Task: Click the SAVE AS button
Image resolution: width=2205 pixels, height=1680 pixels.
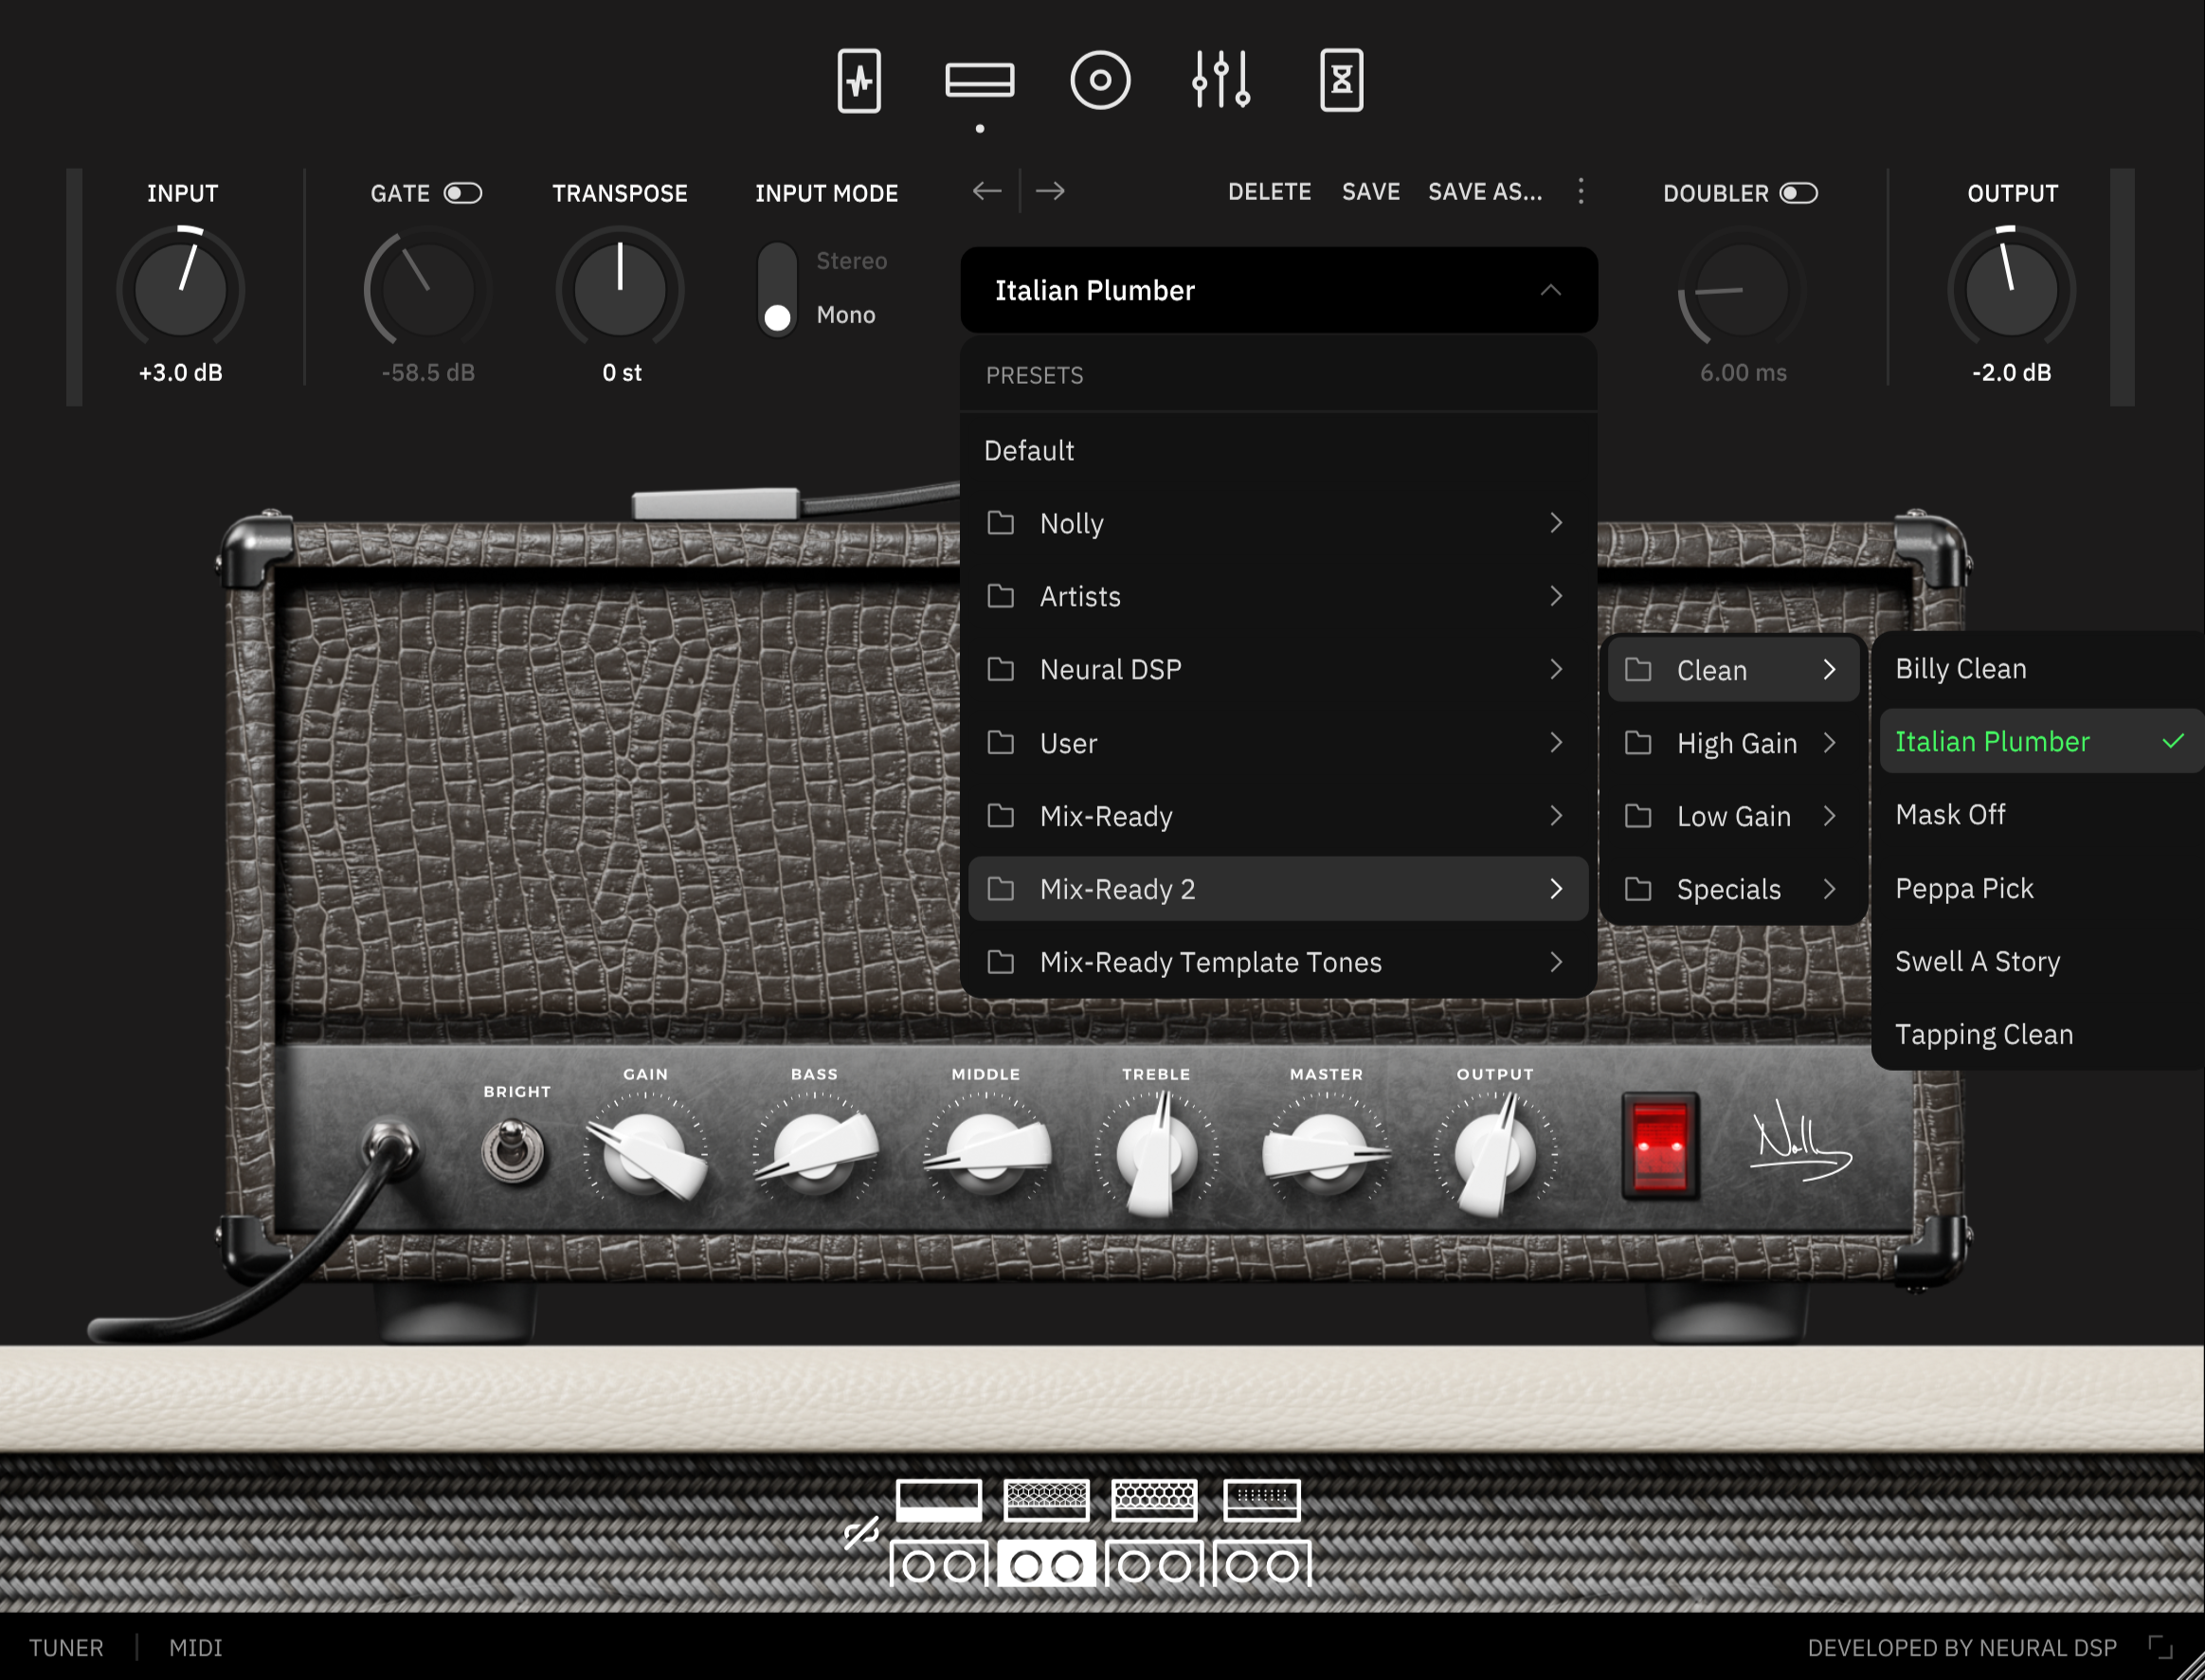Action: click(1485, 192)
